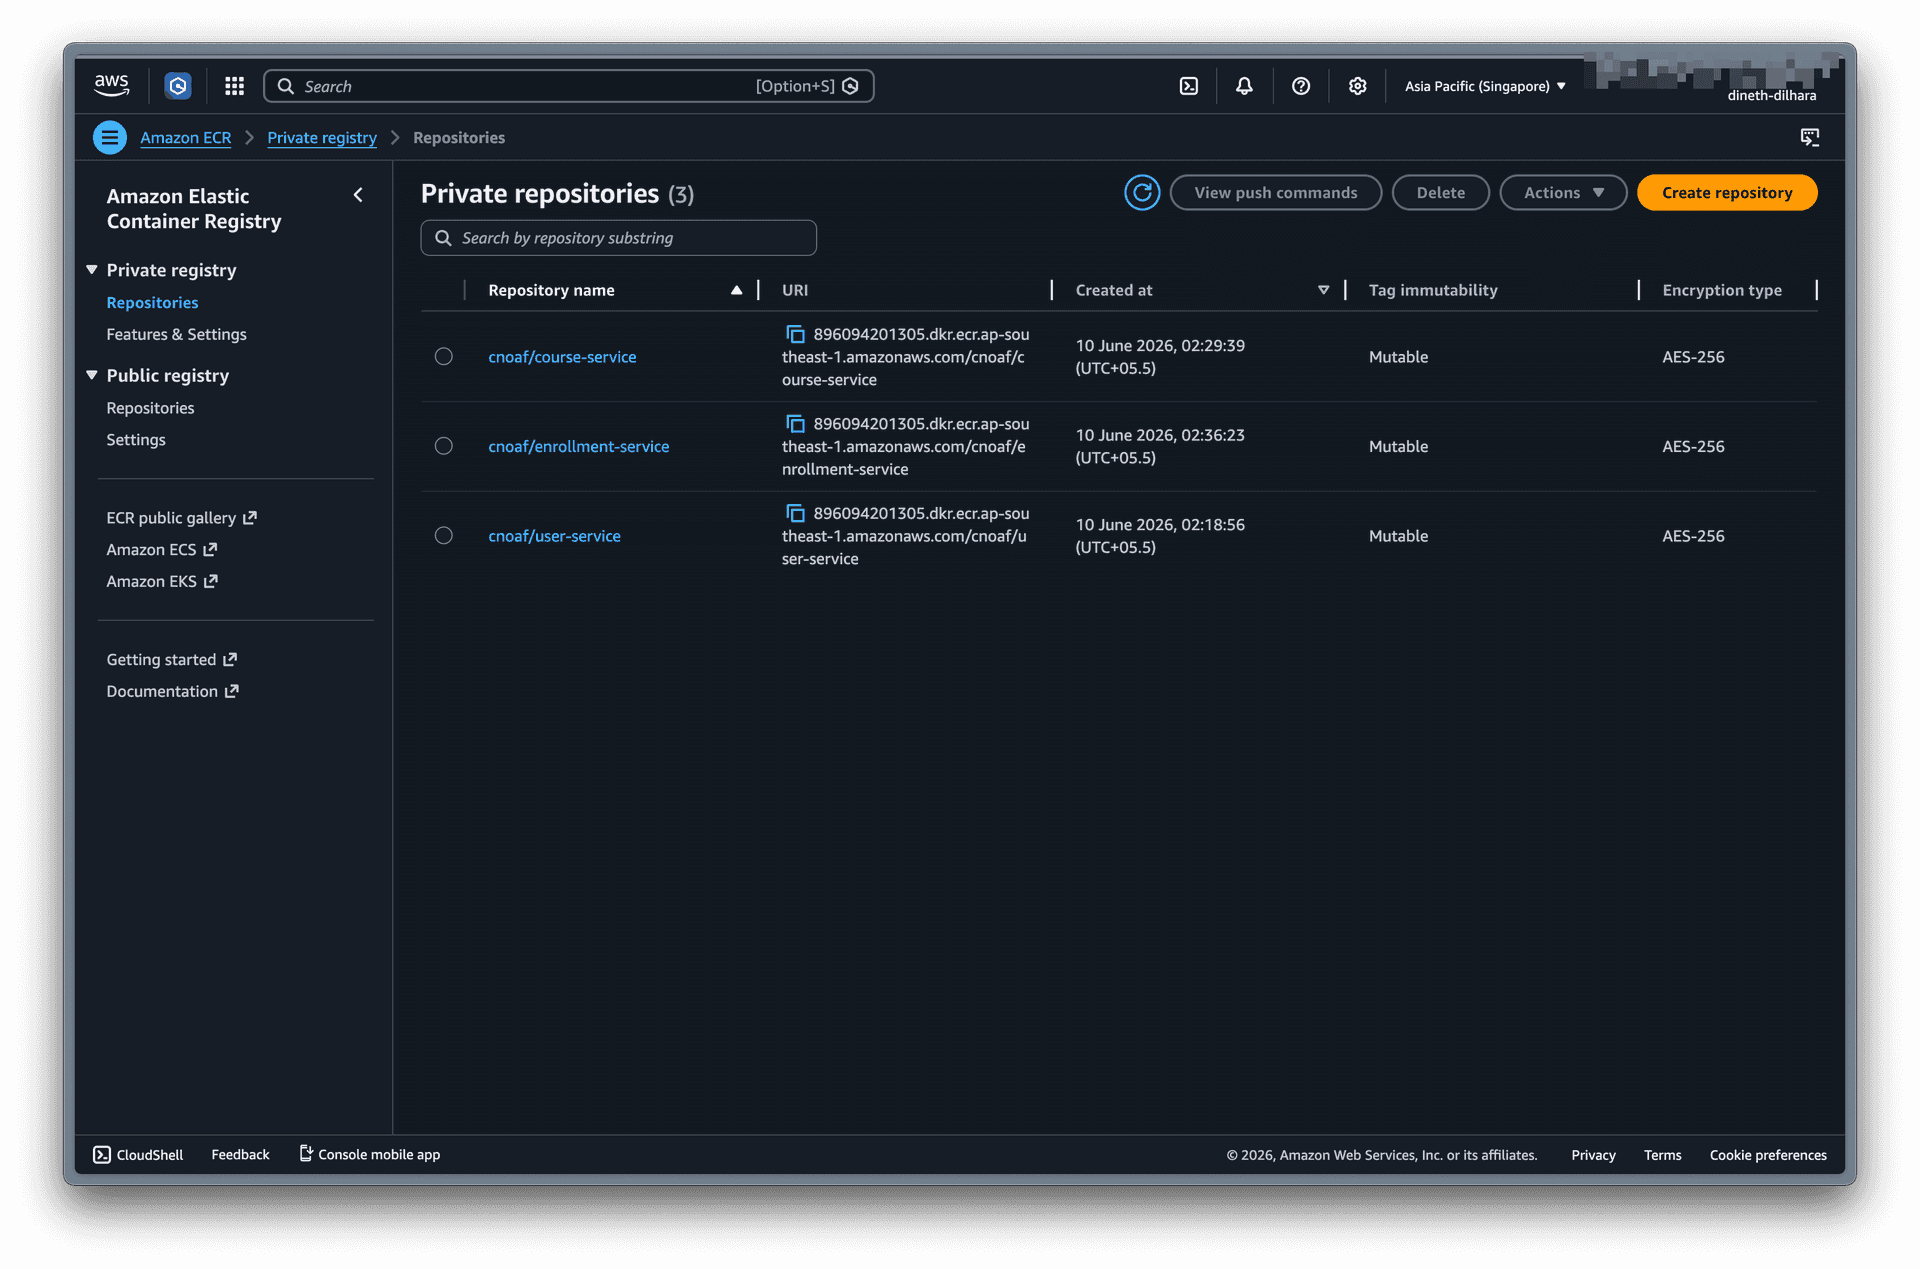Open the Amazon EKS external link
The height and width of the screenshot is (1269, 1920).
point(161,581)
